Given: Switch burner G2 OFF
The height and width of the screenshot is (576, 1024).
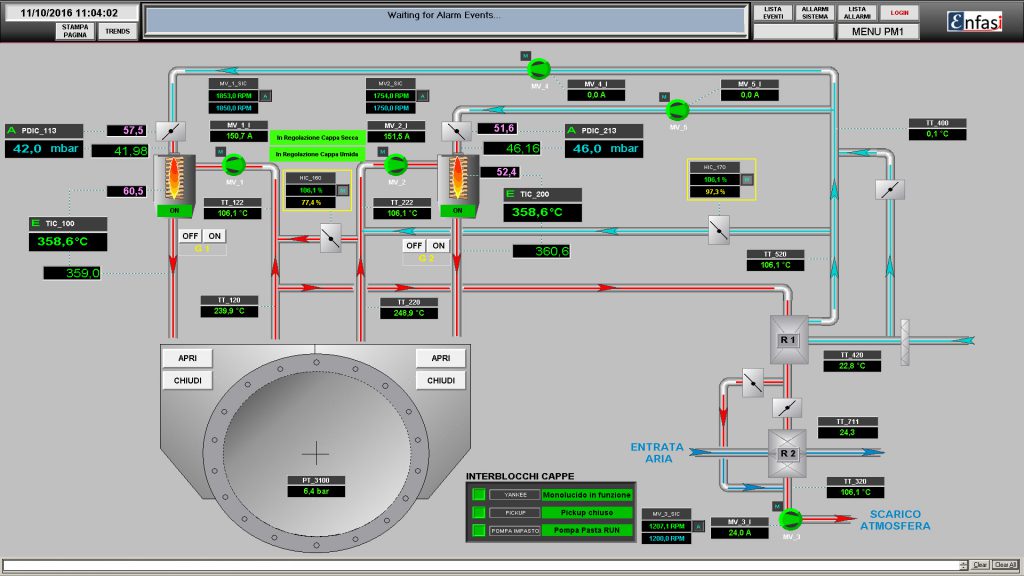Looking at the screenshot, I should (414, 246).
